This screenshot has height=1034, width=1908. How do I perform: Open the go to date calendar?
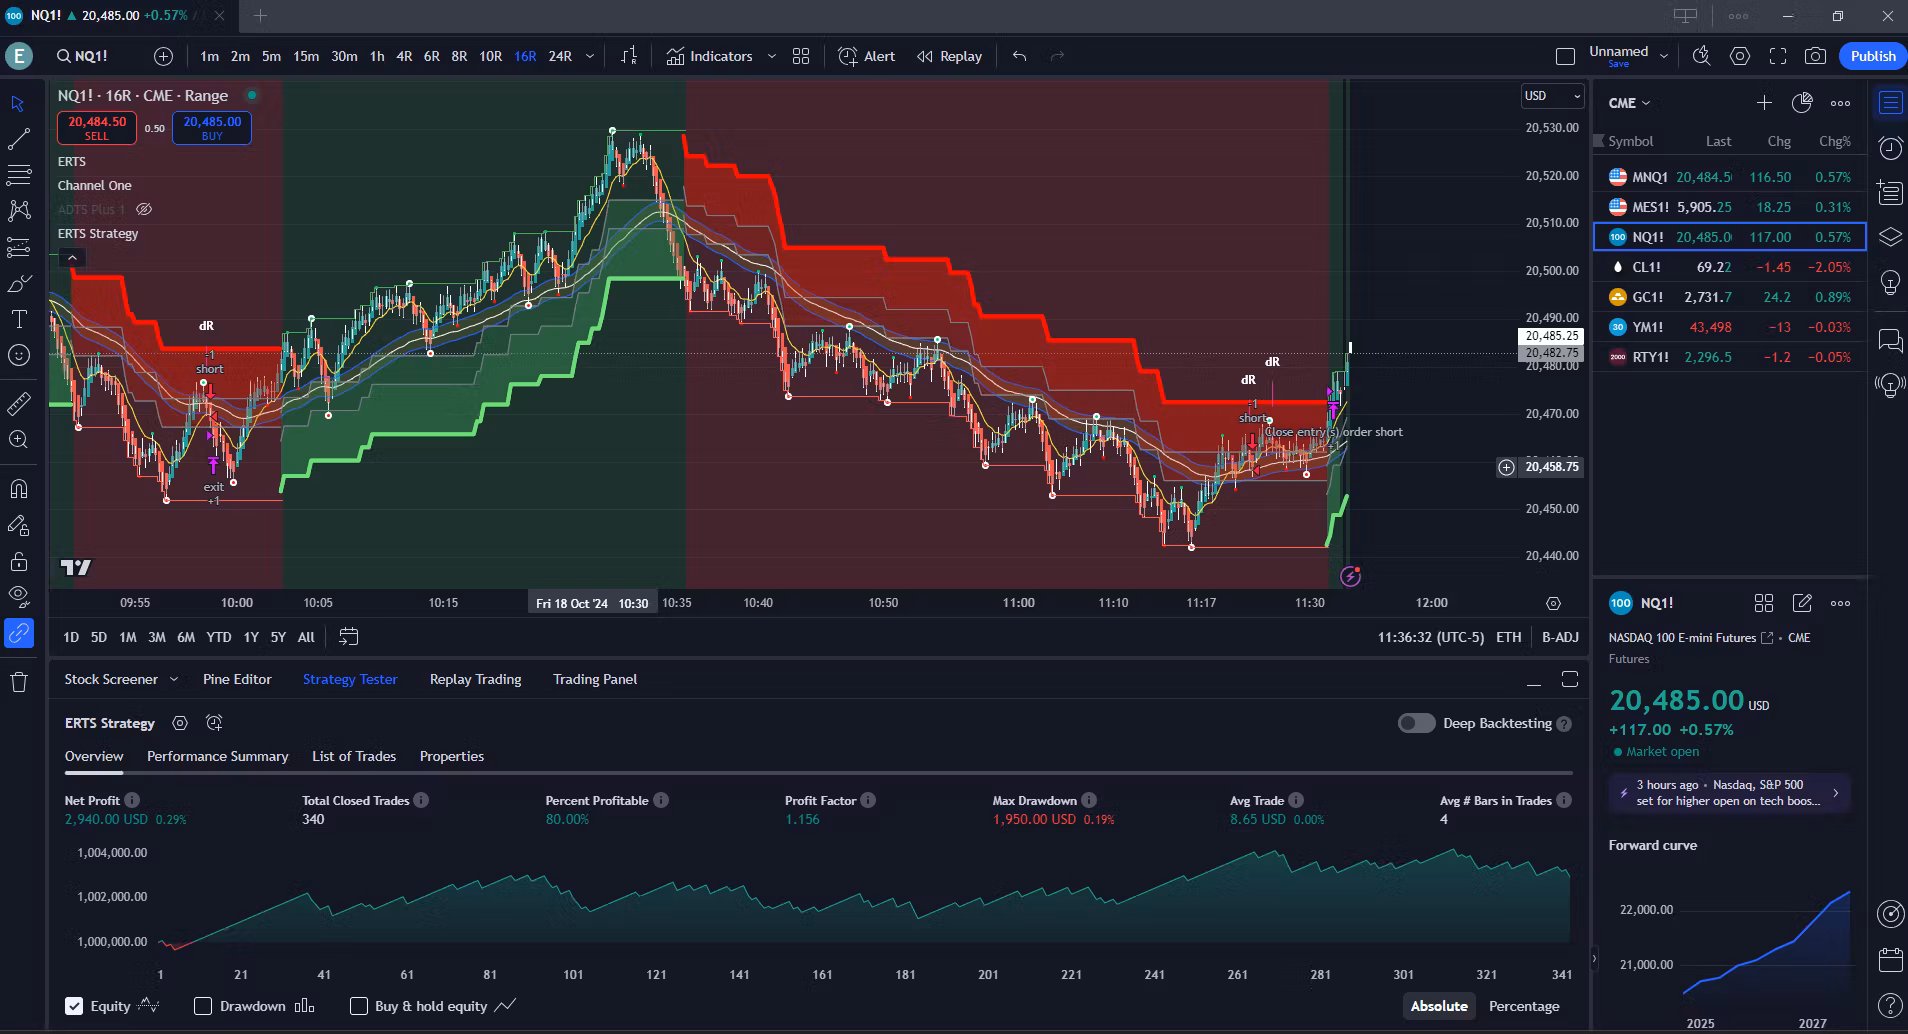349,637
